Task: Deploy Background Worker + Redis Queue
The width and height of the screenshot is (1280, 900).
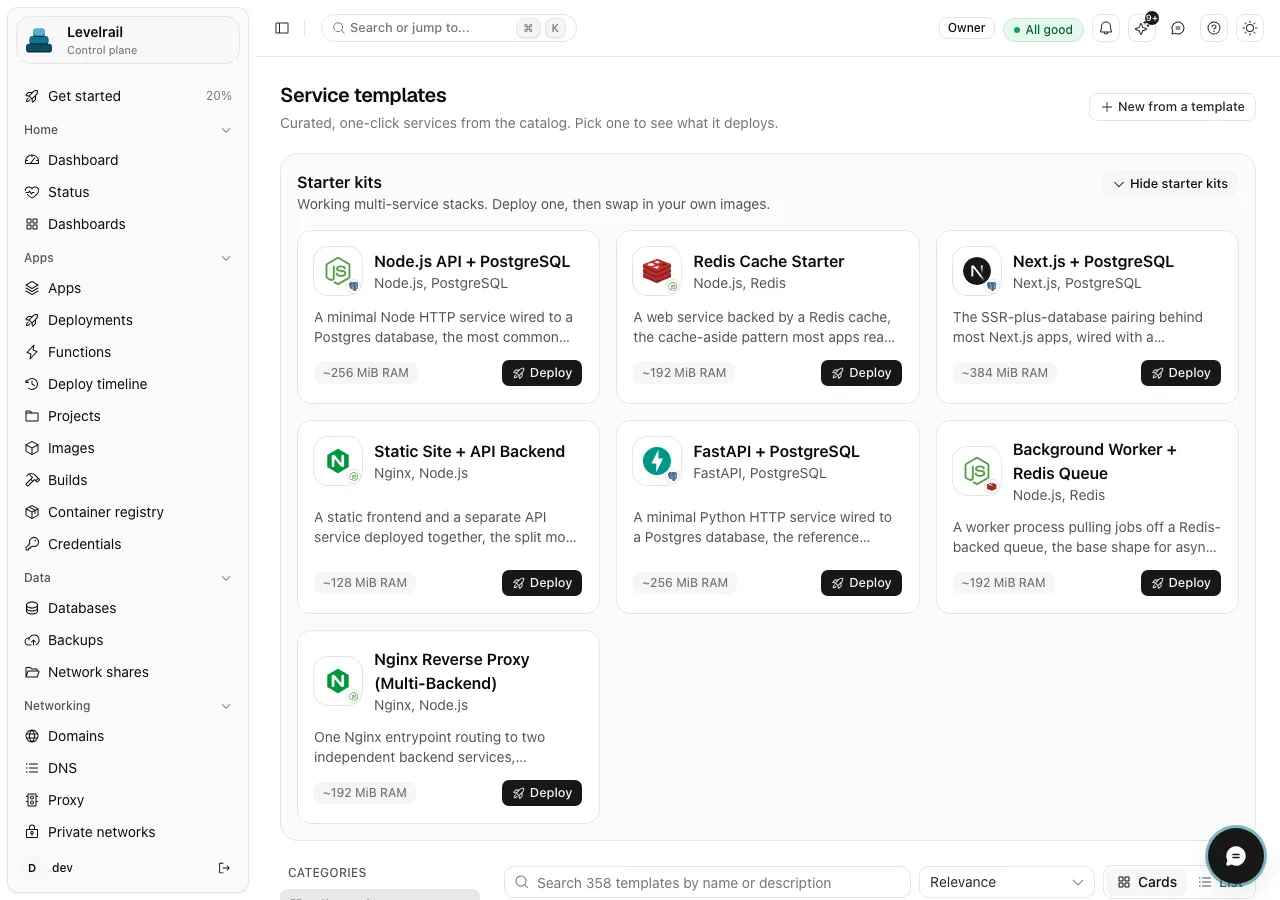Action: 1181,583
